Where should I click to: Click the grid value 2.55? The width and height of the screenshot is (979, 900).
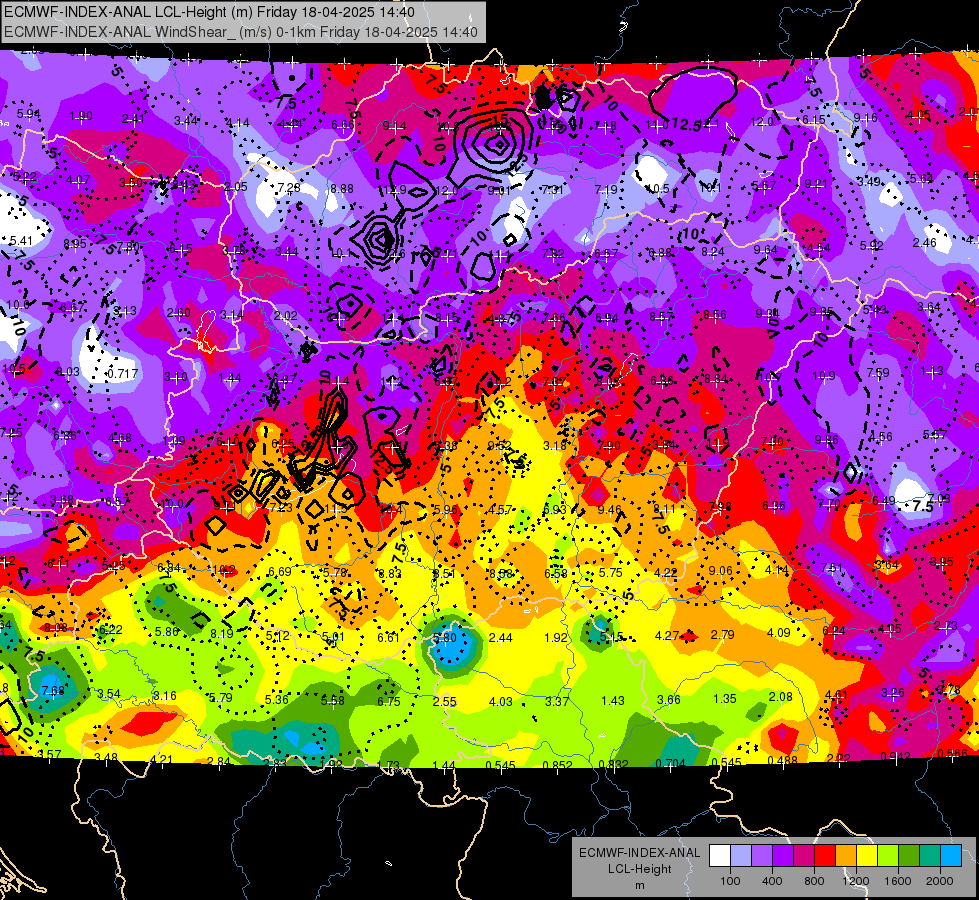point(445,702)
